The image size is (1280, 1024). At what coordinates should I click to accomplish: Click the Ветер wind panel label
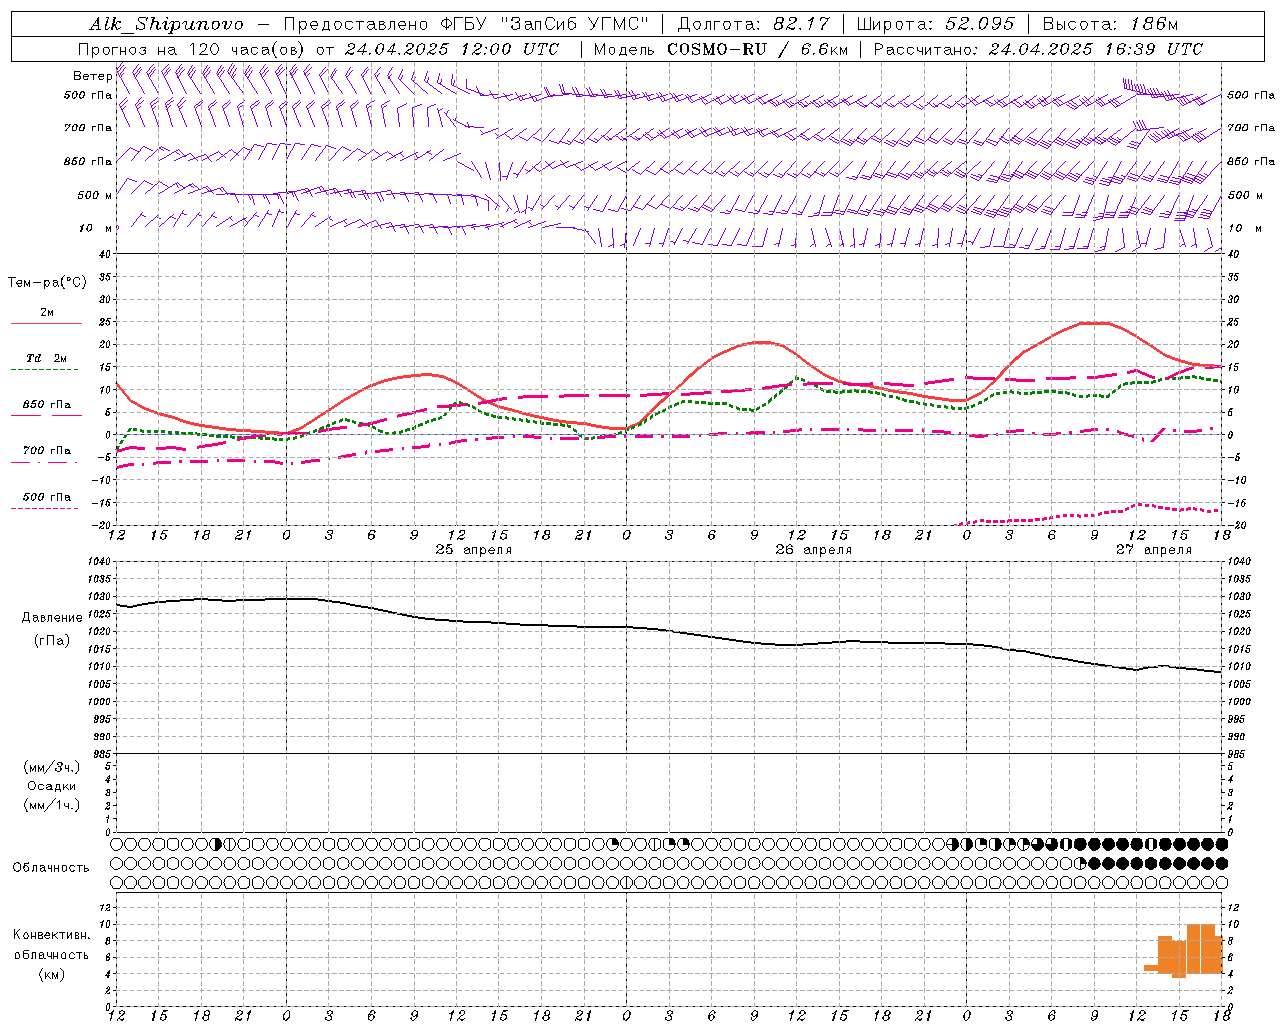(93, 76)
